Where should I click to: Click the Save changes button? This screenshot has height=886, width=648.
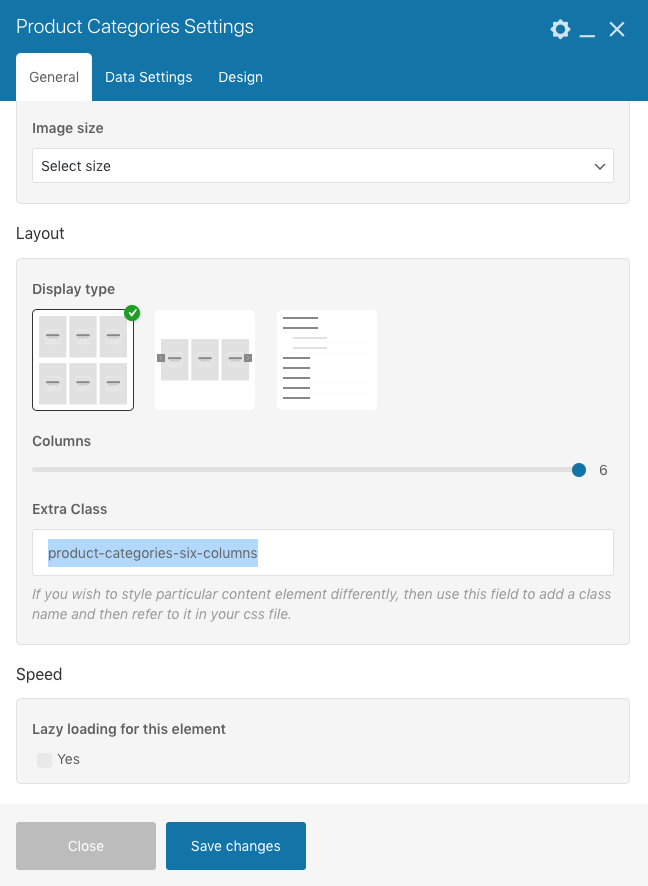(x=236, y=846)
